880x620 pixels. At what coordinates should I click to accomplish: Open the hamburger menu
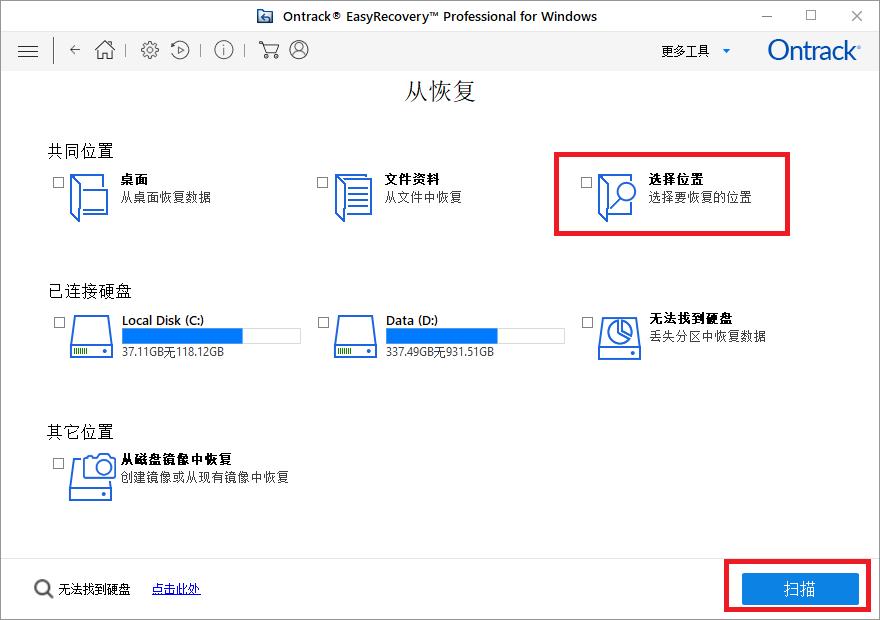[x=28, y=50]
